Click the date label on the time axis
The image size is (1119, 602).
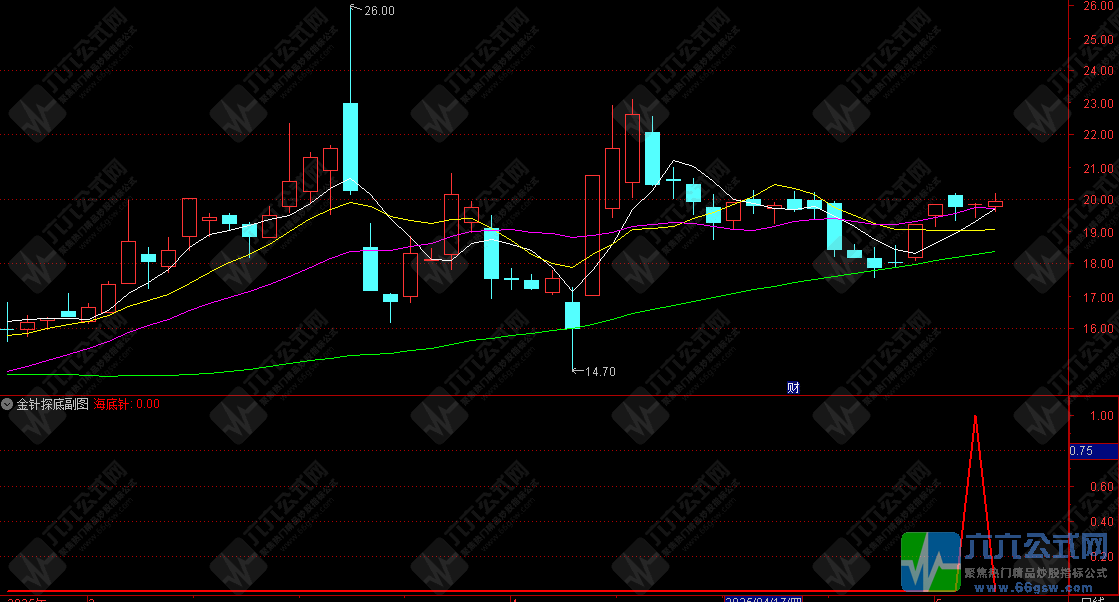coord(765,598)
